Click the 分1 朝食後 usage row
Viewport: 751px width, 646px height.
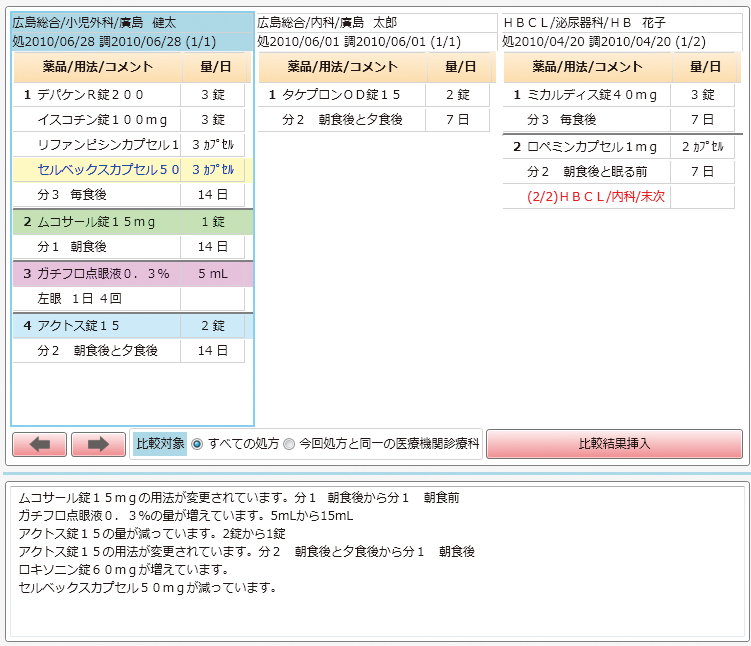pyautogui.click(x=129, y=247)
